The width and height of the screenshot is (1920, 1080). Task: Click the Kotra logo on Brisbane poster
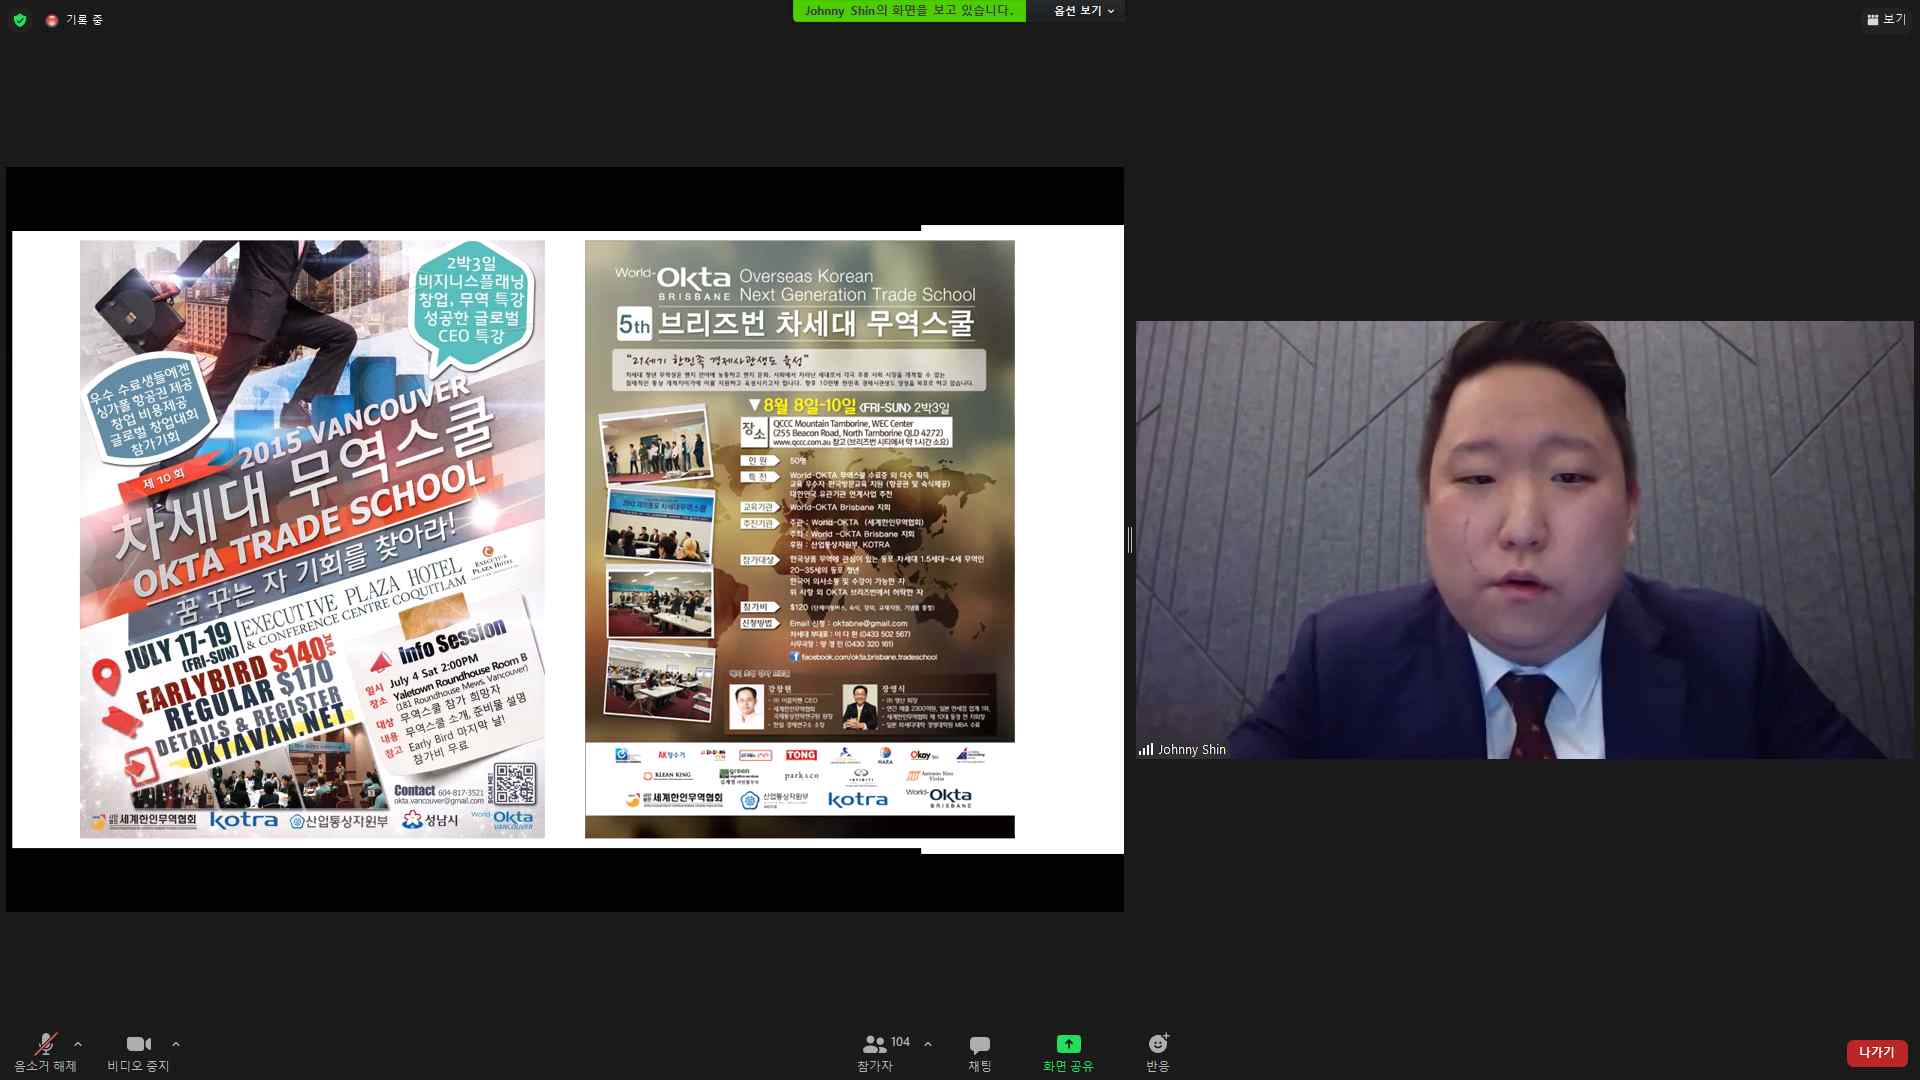(857, 800)
